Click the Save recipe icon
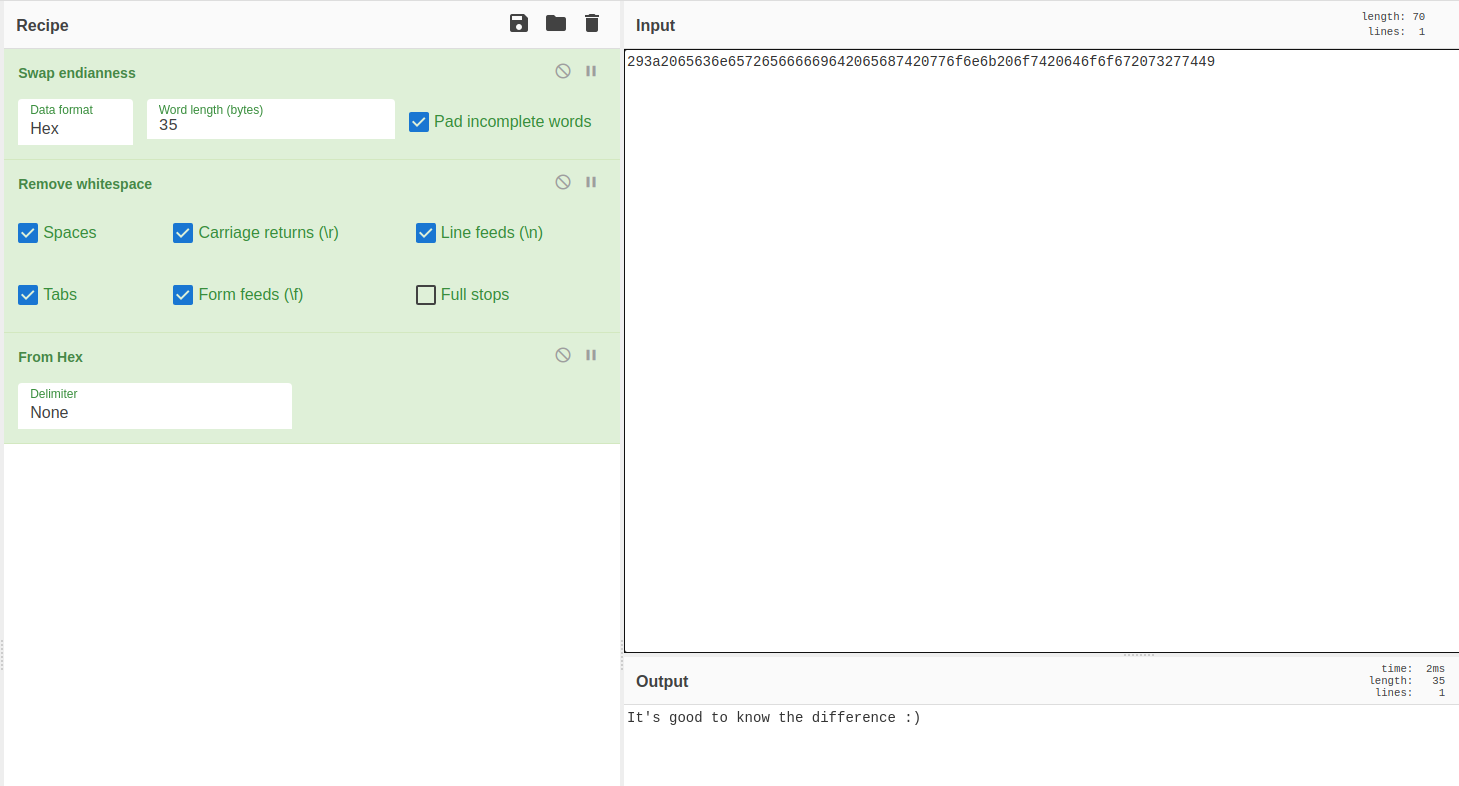Image resolution: width=1459 pixels, height=786 pixels. (519, 24)
